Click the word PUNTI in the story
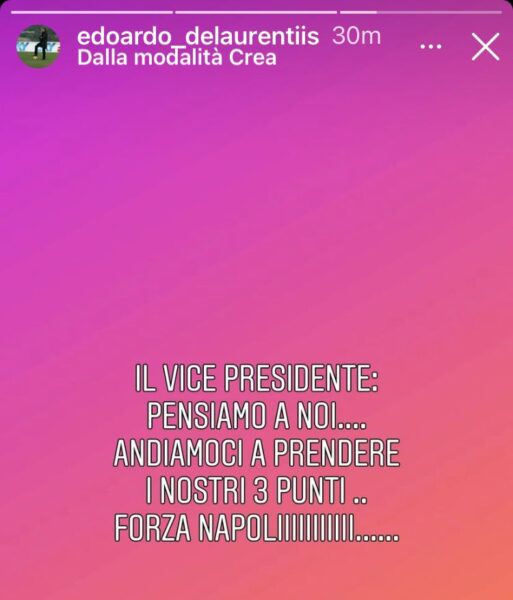 [311, 490]
